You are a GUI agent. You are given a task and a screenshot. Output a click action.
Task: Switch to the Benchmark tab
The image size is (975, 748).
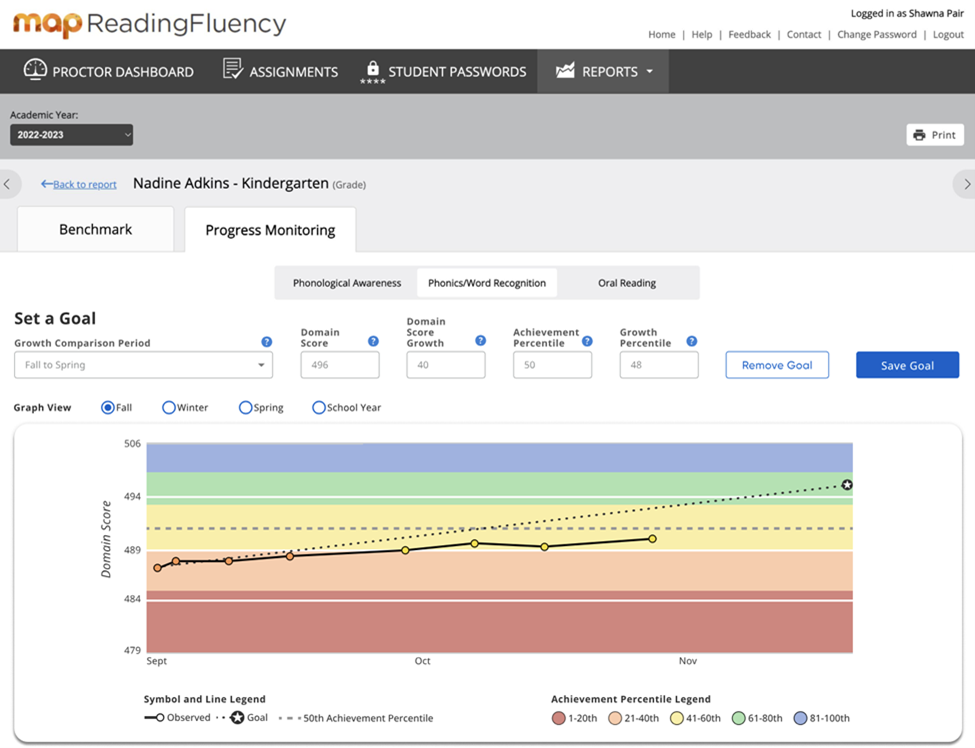95,229
